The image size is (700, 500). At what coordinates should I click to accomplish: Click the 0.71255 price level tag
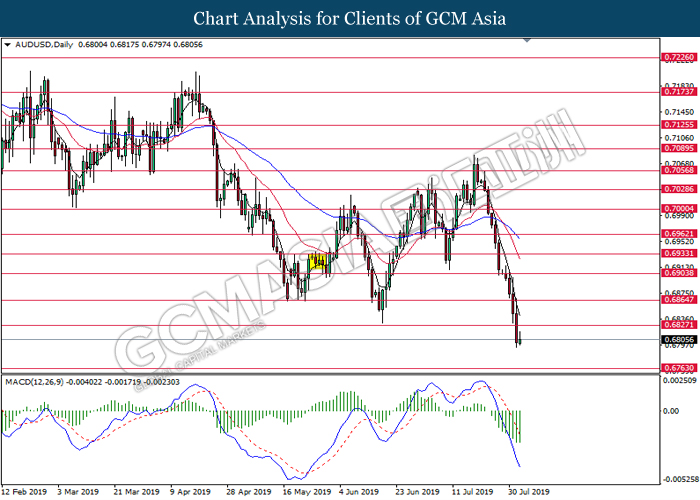(x=678, y=126)
